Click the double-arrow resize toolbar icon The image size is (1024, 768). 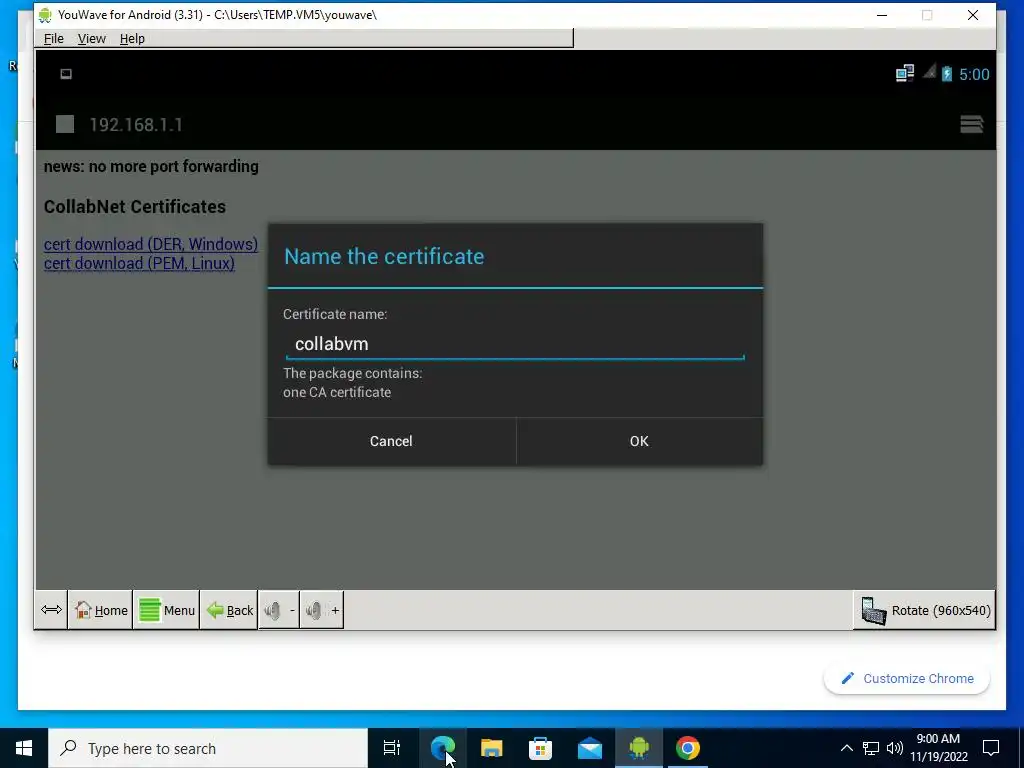[x=51, y=610]
